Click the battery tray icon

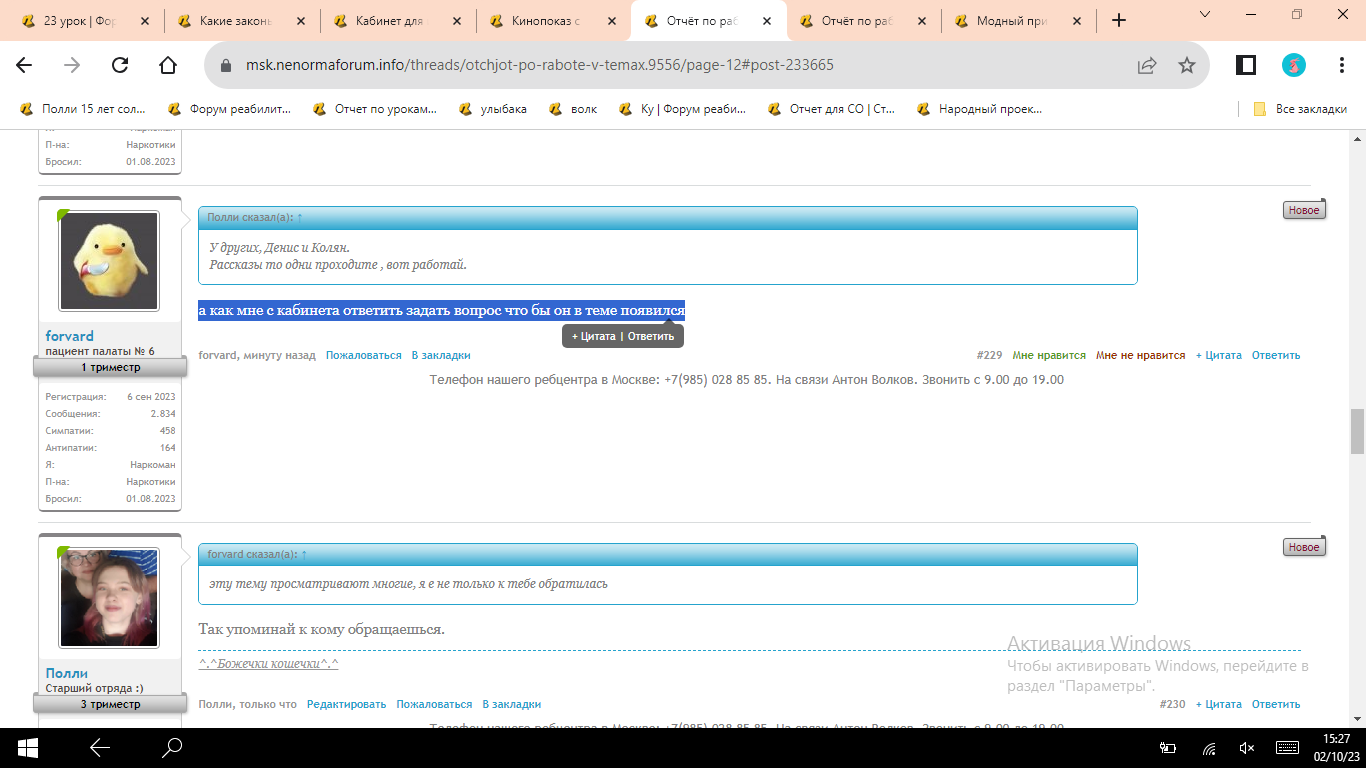click(1168, 748)
